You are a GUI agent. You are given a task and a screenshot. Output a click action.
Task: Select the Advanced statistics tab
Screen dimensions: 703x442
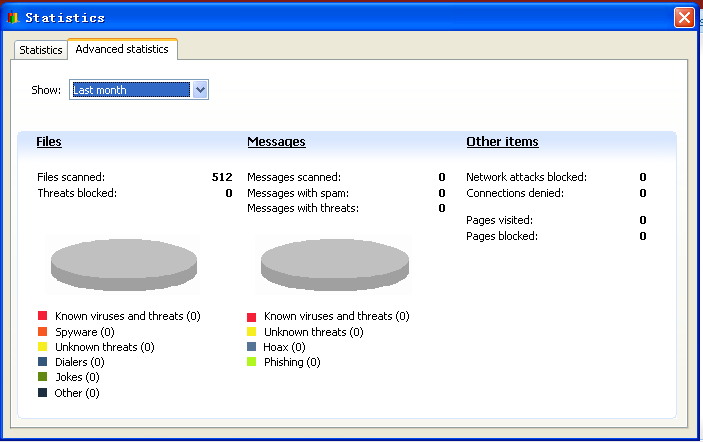122,49
